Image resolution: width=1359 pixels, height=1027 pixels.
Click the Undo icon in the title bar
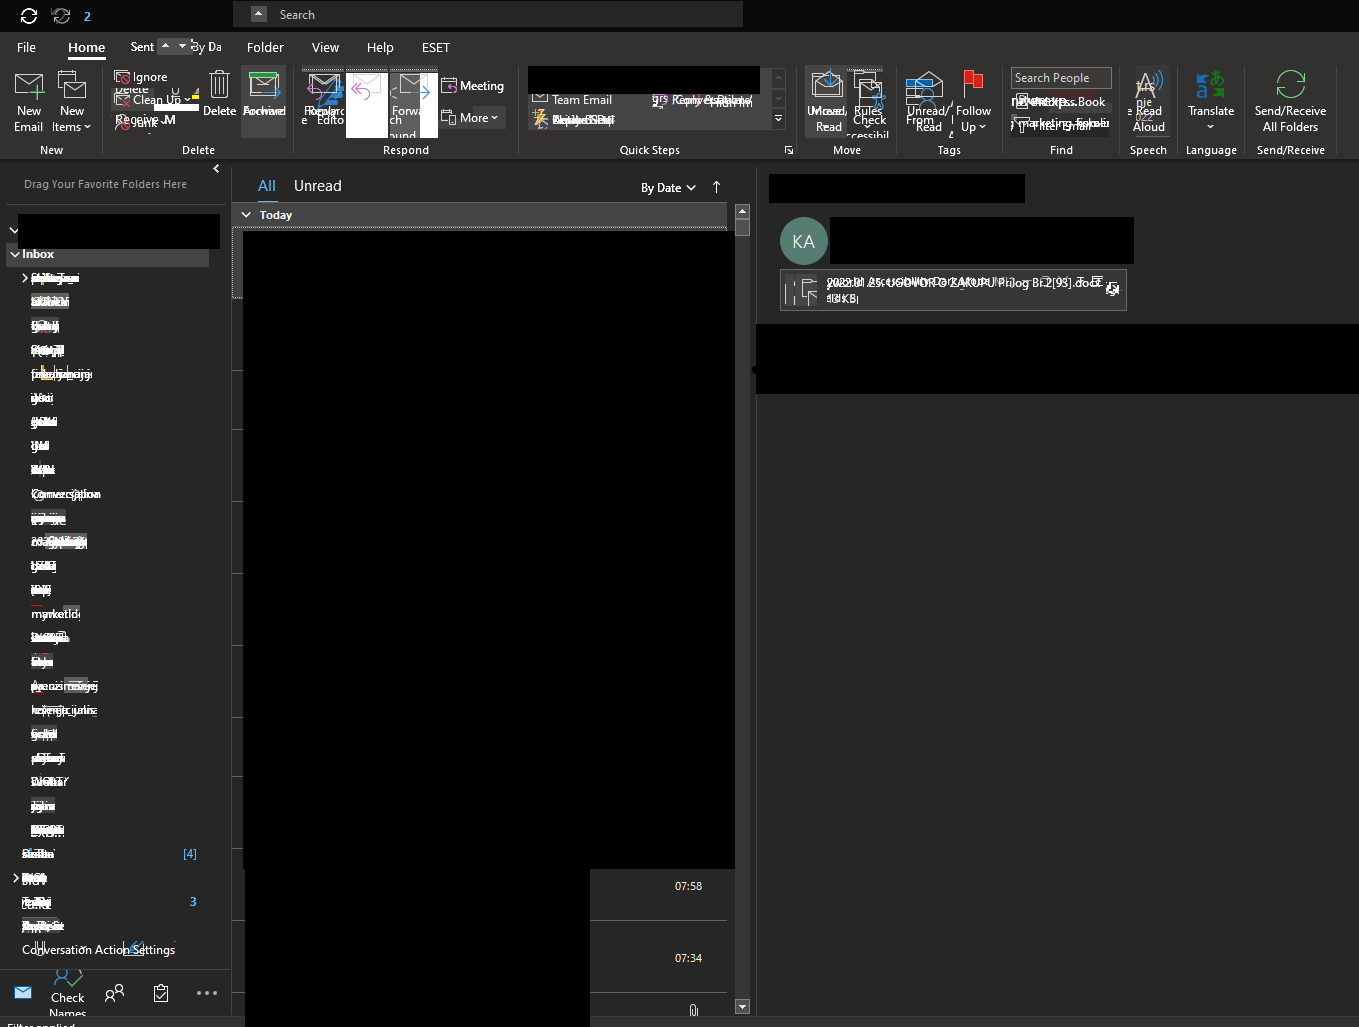[x=61, y=15]
